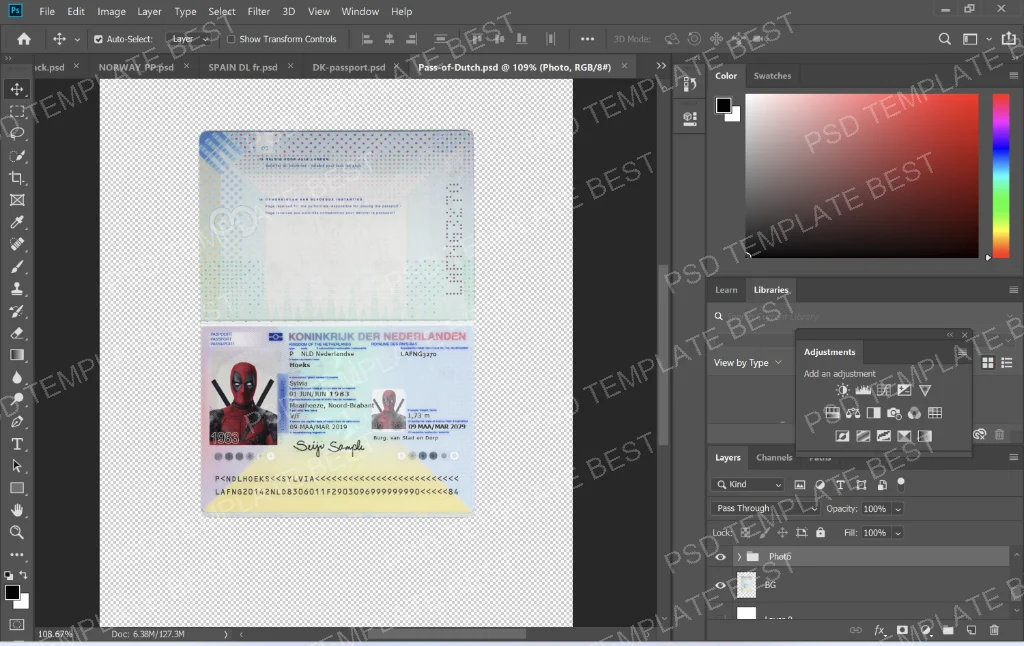Select the Dodge tool
The image size is (1024, 646).
pyautogui.click(x=17, y=400)
